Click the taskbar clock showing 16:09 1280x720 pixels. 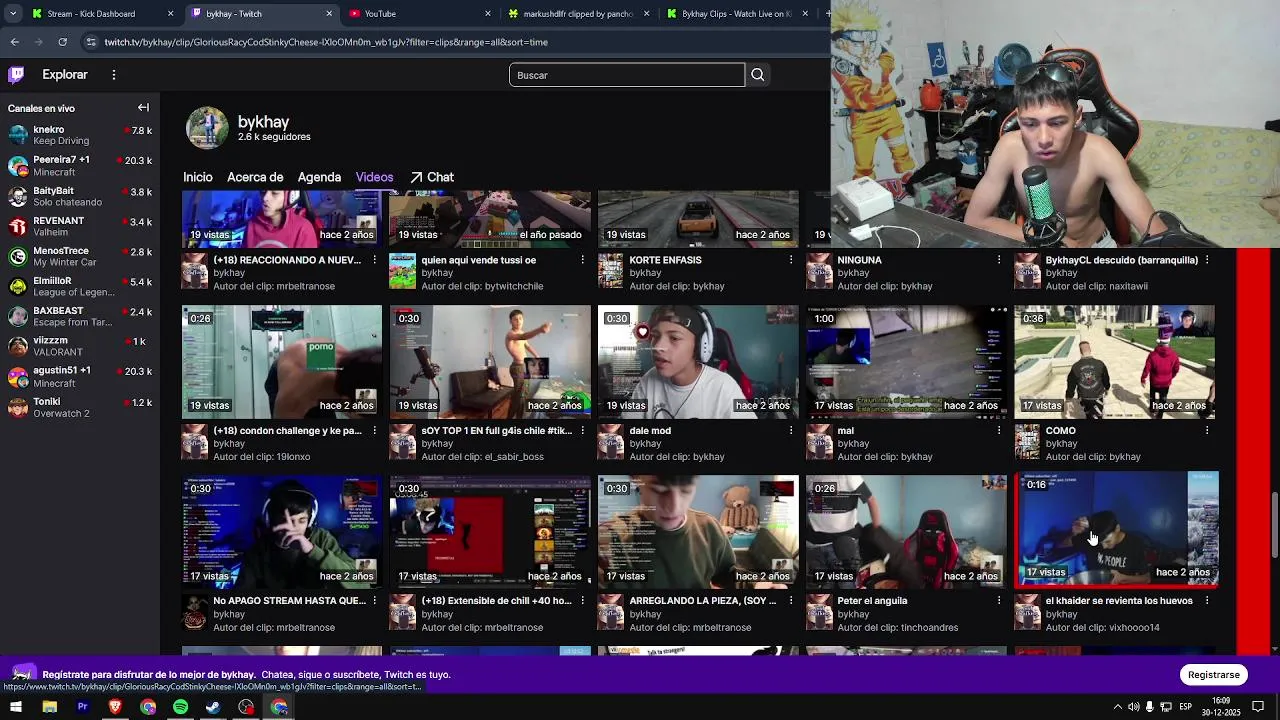(x=1221, y=707)
